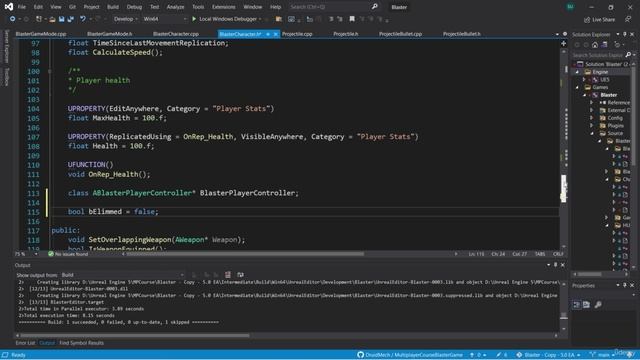The height and width of the screenshot is (360, 640).
Task: Click the Properties alphabetical sort icon
Action: pos(587,304)
